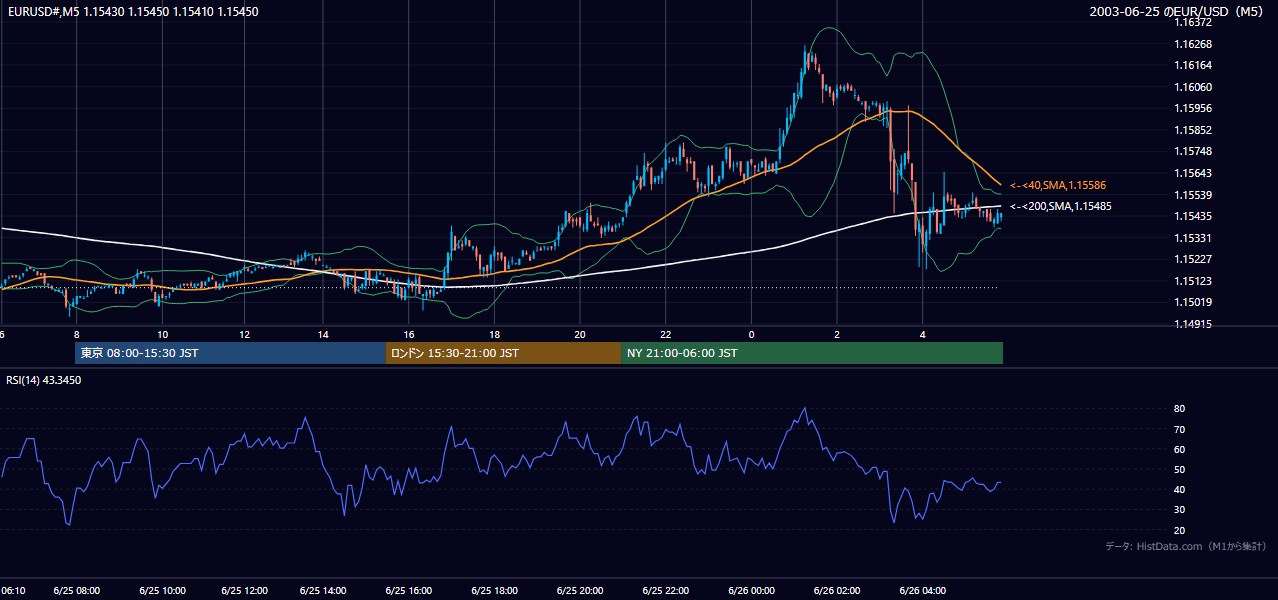This screenshot has height=600, width=1278.
Task: Click hour 2 tick under the price chart
Action: pyautogui.click(x=837, y=334)
